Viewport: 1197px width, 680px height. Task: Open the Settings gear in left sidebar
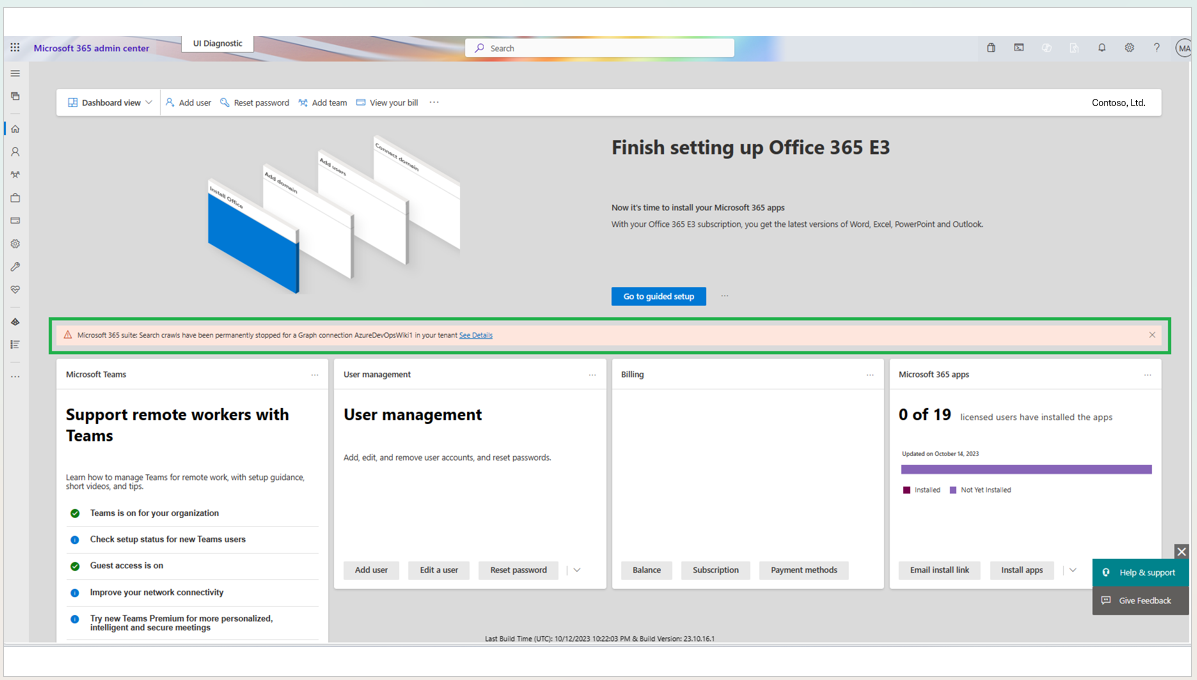pyautogui.click(x=15, y=244)
